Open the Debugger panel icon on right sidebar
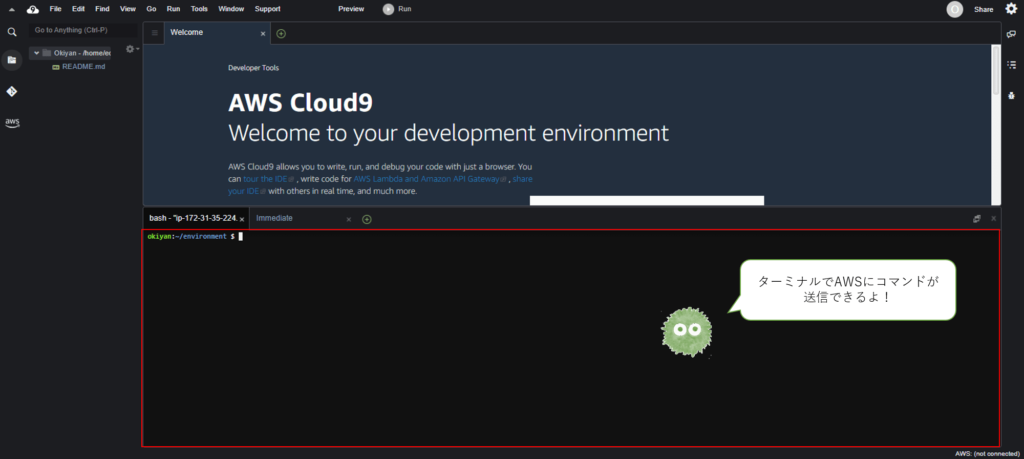 click(1011, 96)
